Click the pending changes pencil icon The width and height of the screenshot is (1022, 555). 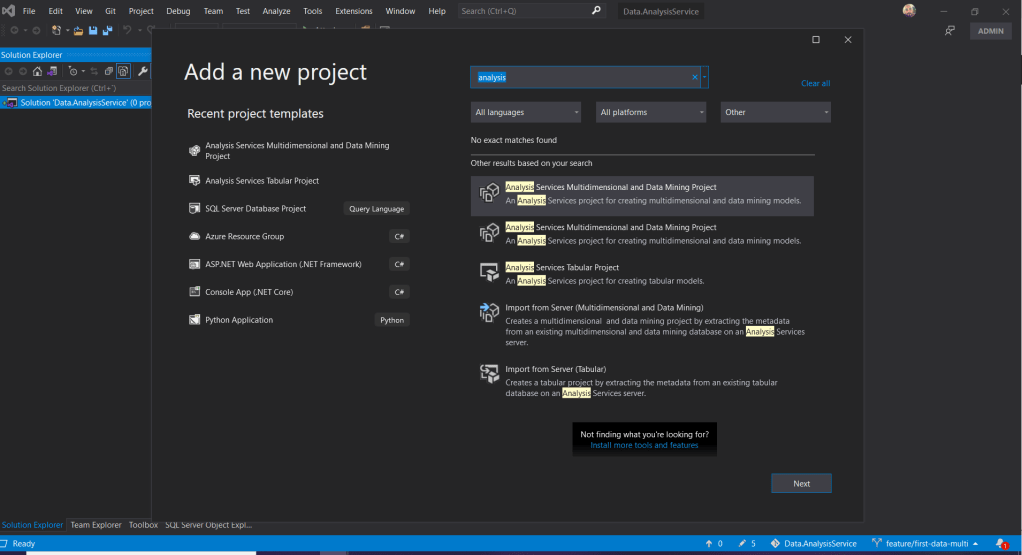click(741, 544)
